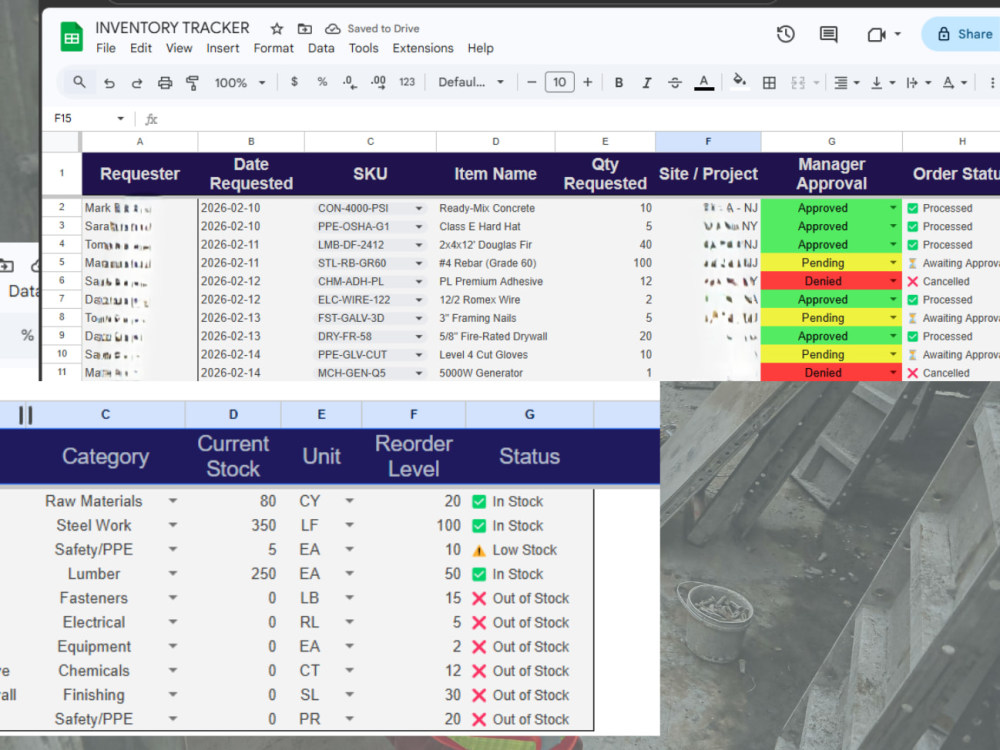1000x750 pixels.
Task: Click Processed checkbox for Ready-Mix Concrete row
Action: point(913,208)
